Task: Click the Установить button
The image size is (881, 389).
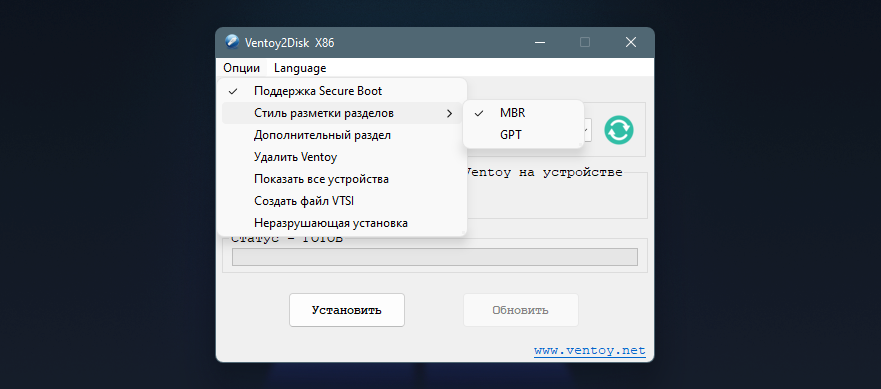Action: 347,310
